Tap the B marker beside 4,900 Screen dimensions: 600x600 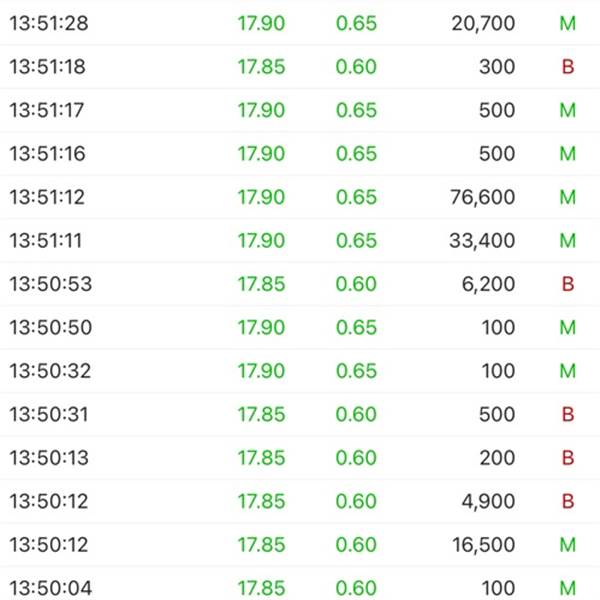568,501
